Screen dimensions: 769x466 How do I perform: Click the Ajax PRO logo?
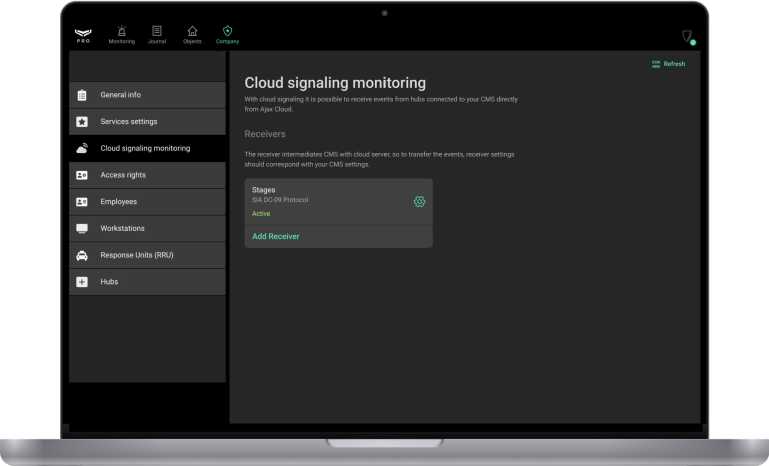click(83, 34)
